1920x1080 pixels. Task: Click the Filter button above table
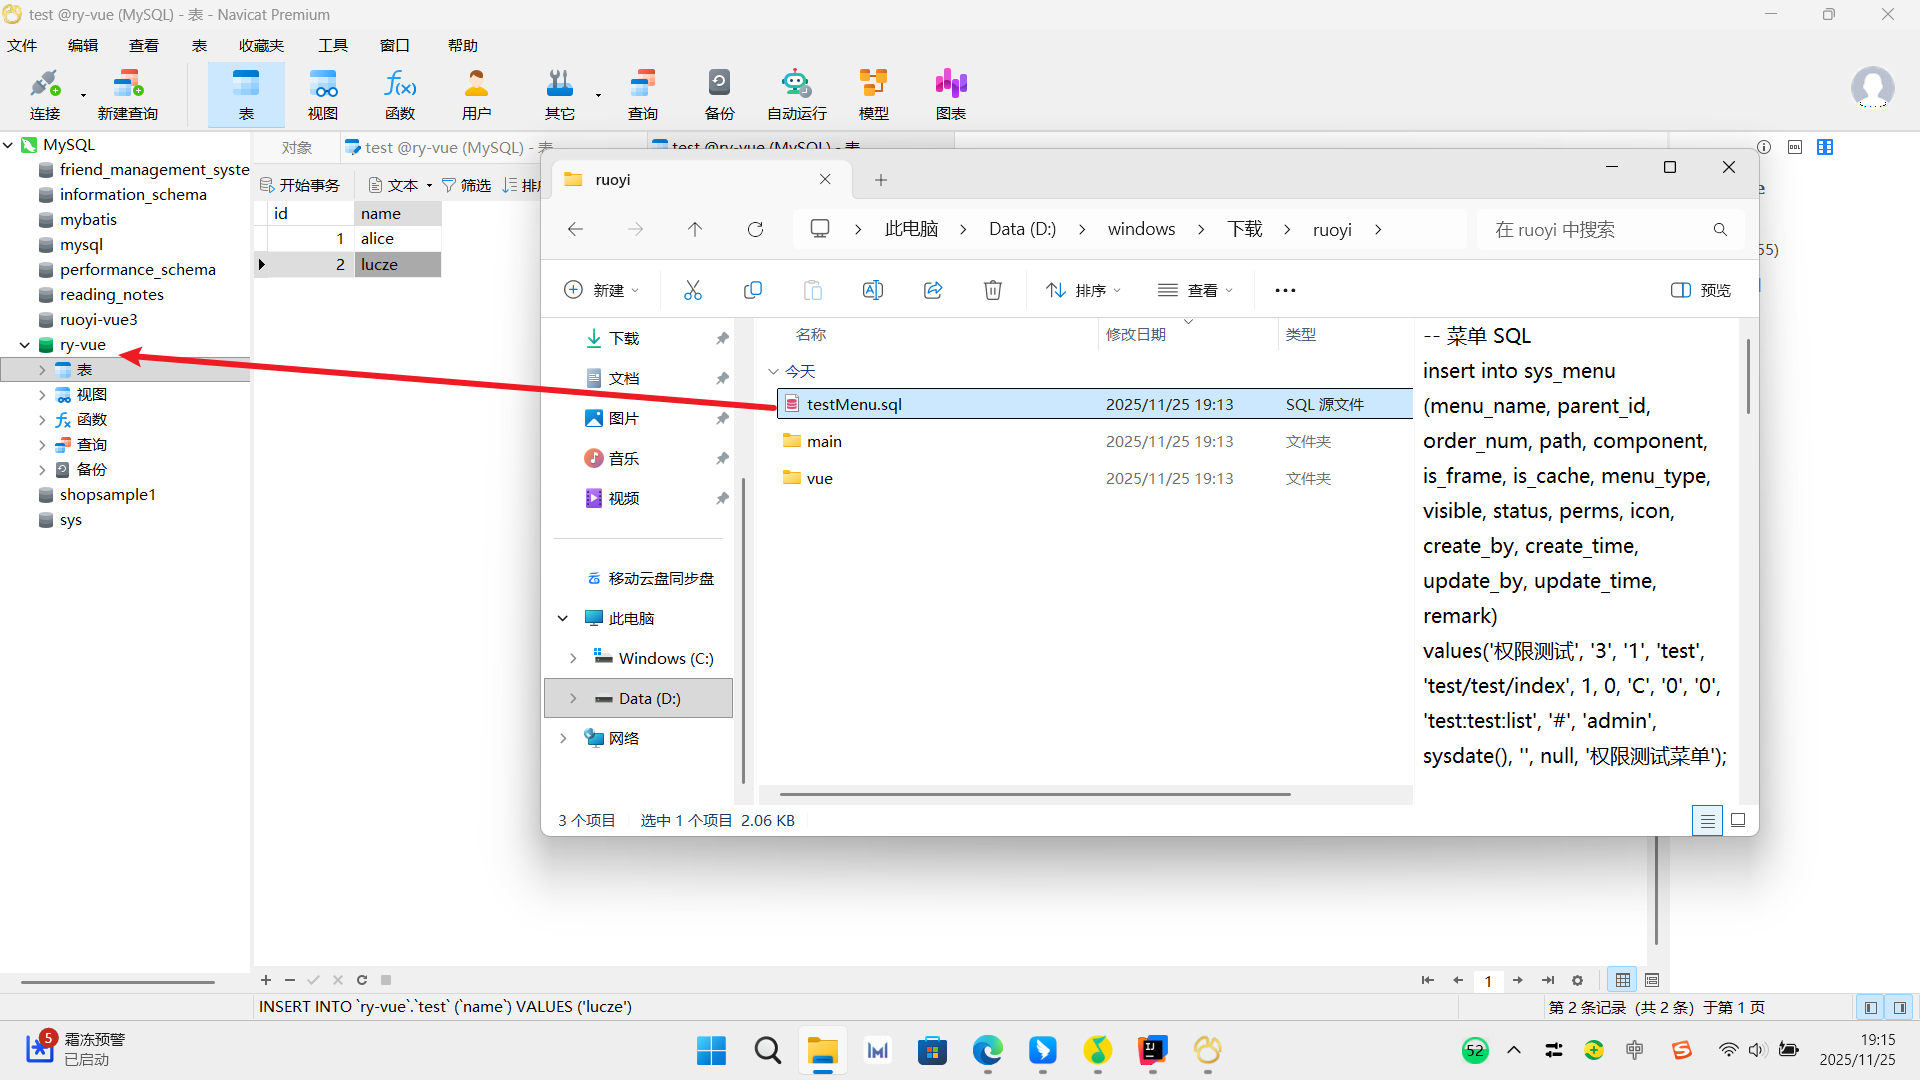(x=466, y=185)
